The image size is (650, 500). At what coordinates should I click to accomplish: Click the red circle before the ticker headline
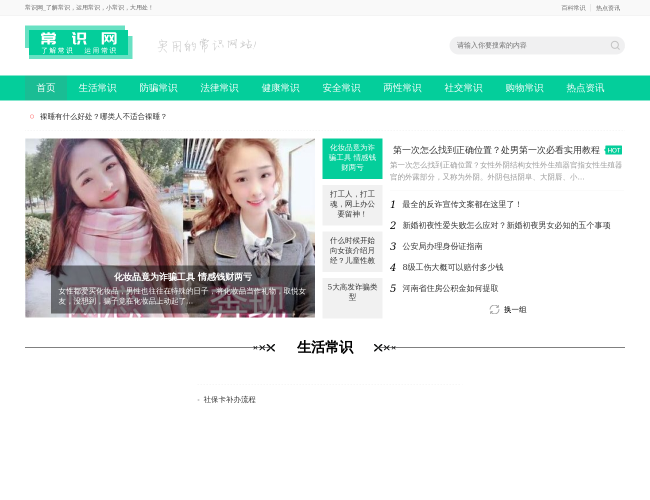tap(32, 117)
